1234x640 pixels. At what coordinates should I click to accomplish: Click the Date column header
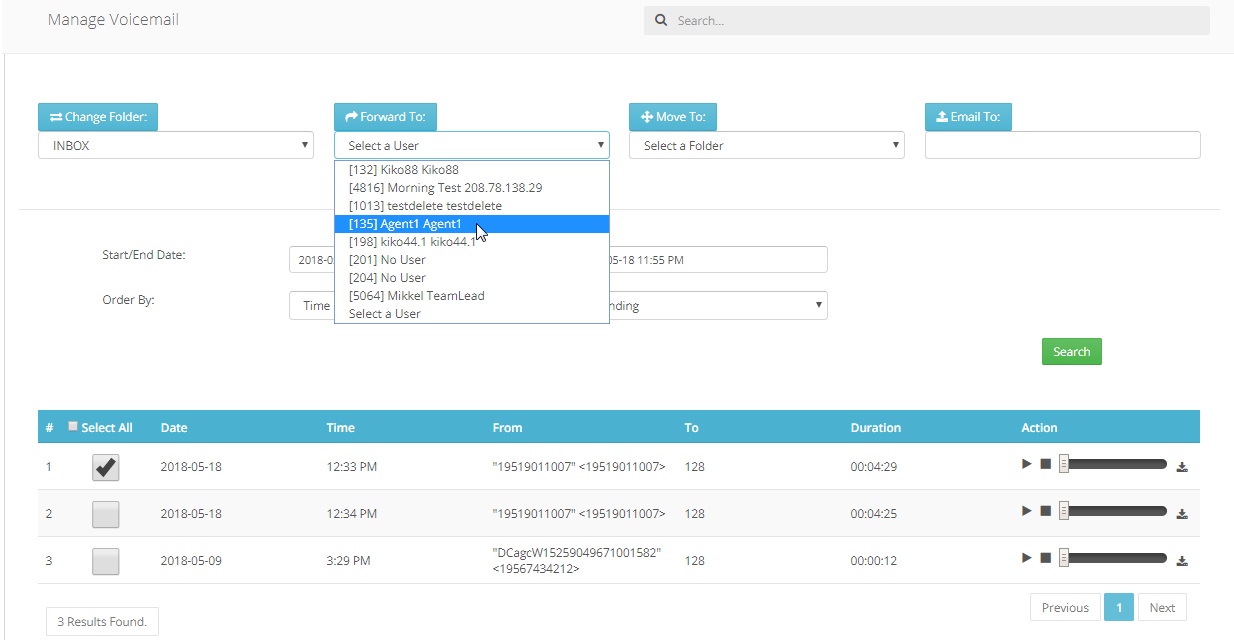coord(174,427)
